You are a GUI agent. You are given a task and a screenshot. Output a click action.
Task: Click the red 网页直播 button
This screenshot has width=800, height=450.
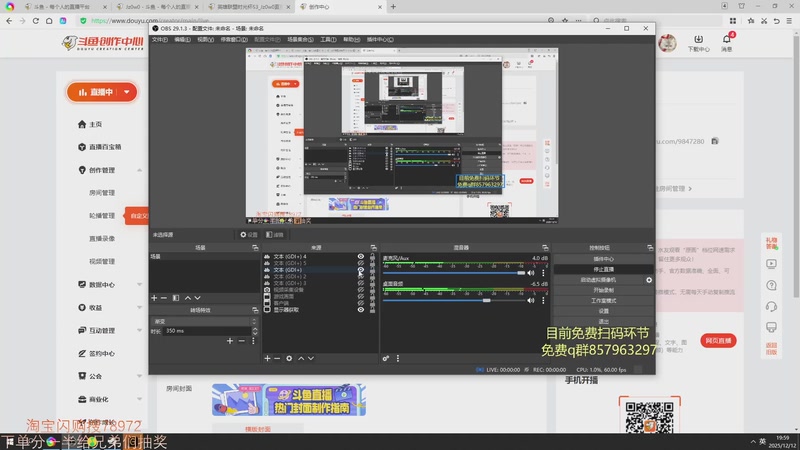tap(718, 341)
